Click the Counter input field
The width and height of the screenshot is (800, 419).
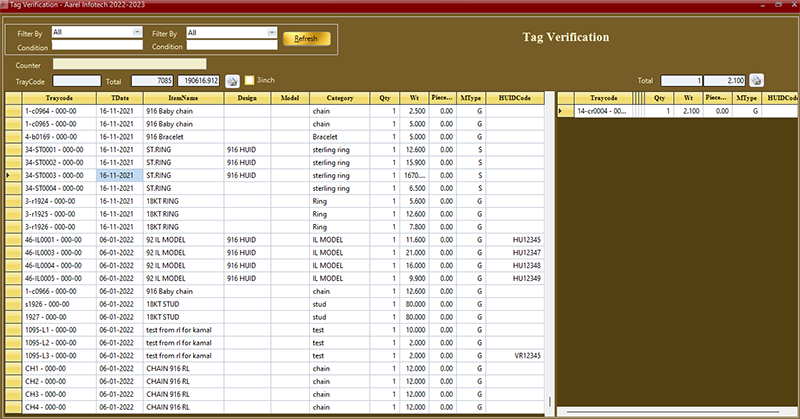(130, 64)
